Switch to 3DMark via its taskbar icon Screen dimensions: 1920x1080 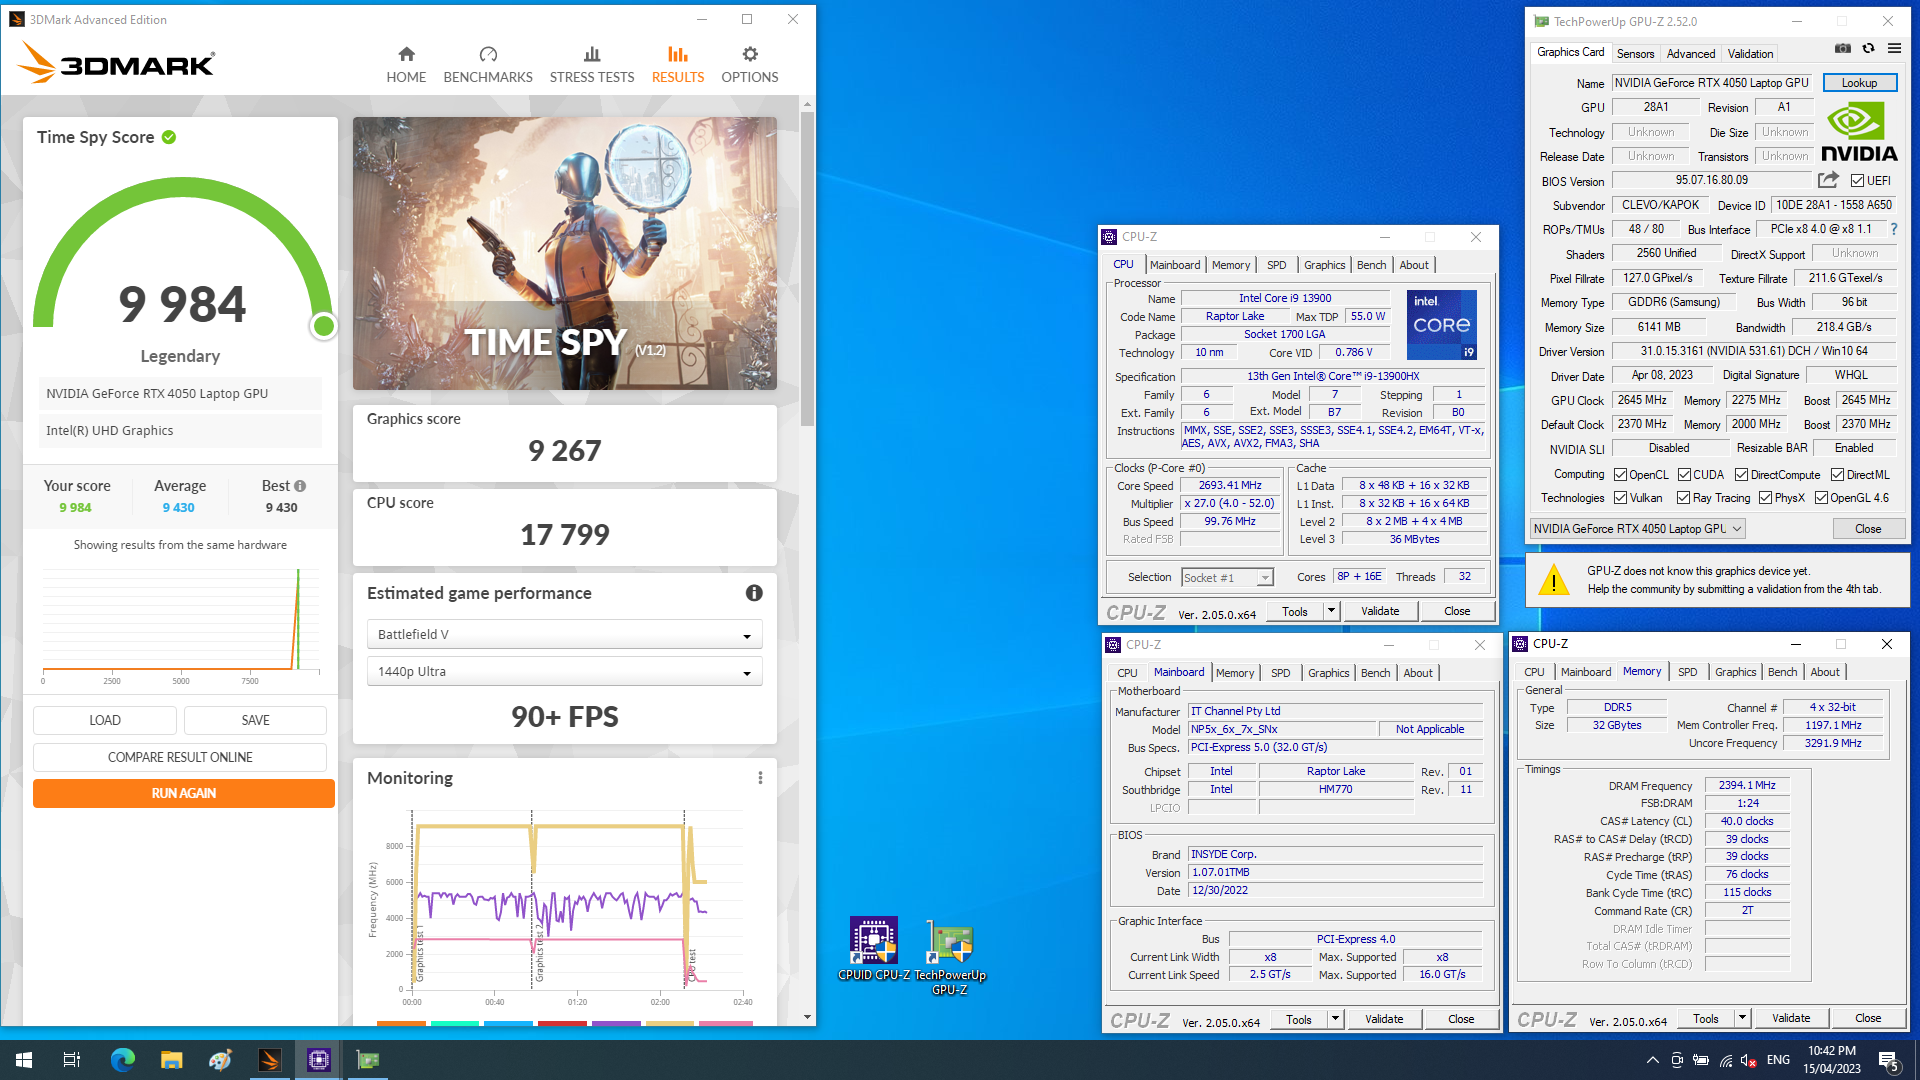270,1060
